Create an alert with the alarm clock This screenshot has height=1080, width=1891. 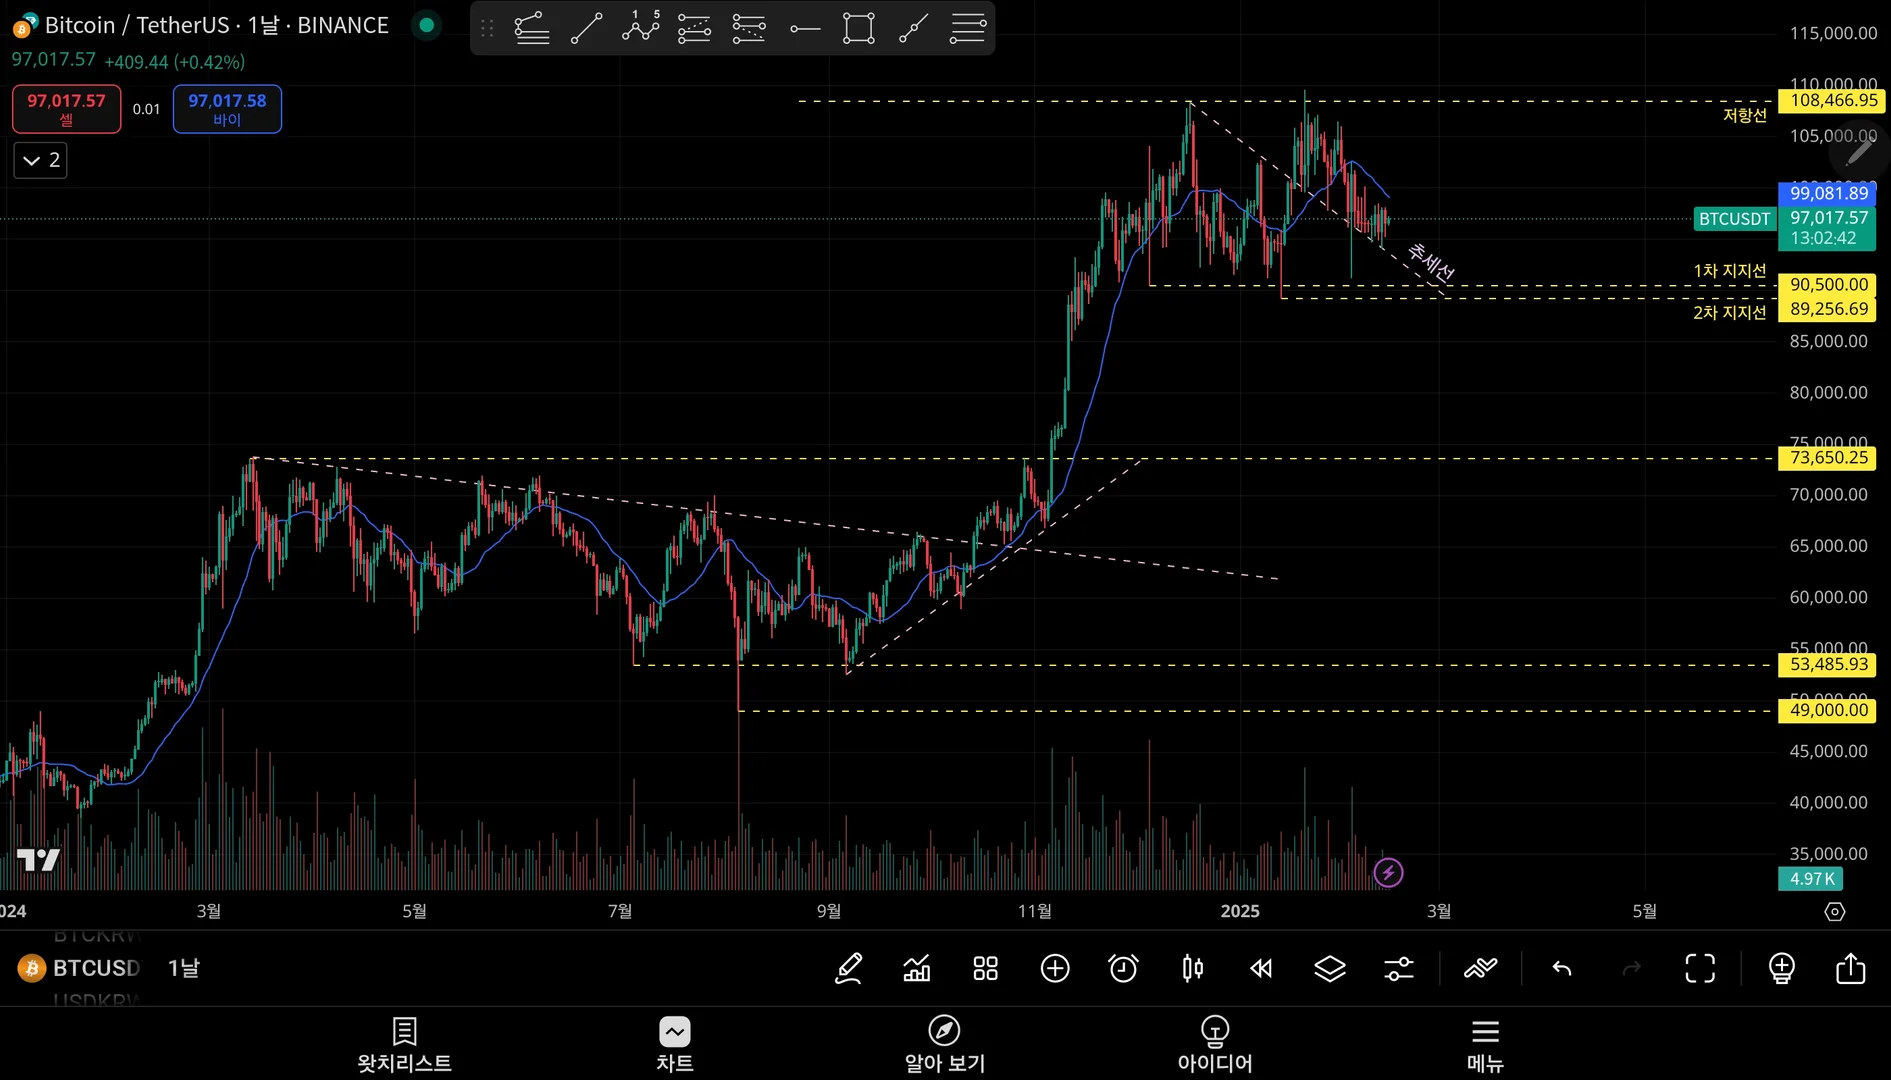click(x=1123, y=968)
